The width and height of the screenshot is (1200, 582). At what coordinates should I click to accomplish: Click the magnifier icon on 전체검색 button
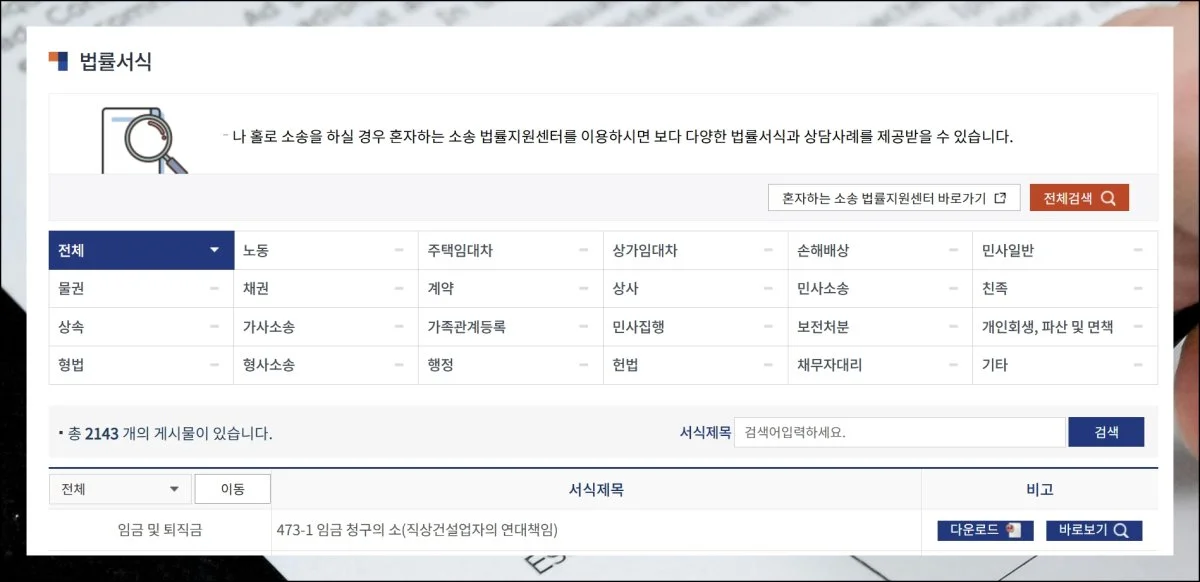click(1108, 198)
